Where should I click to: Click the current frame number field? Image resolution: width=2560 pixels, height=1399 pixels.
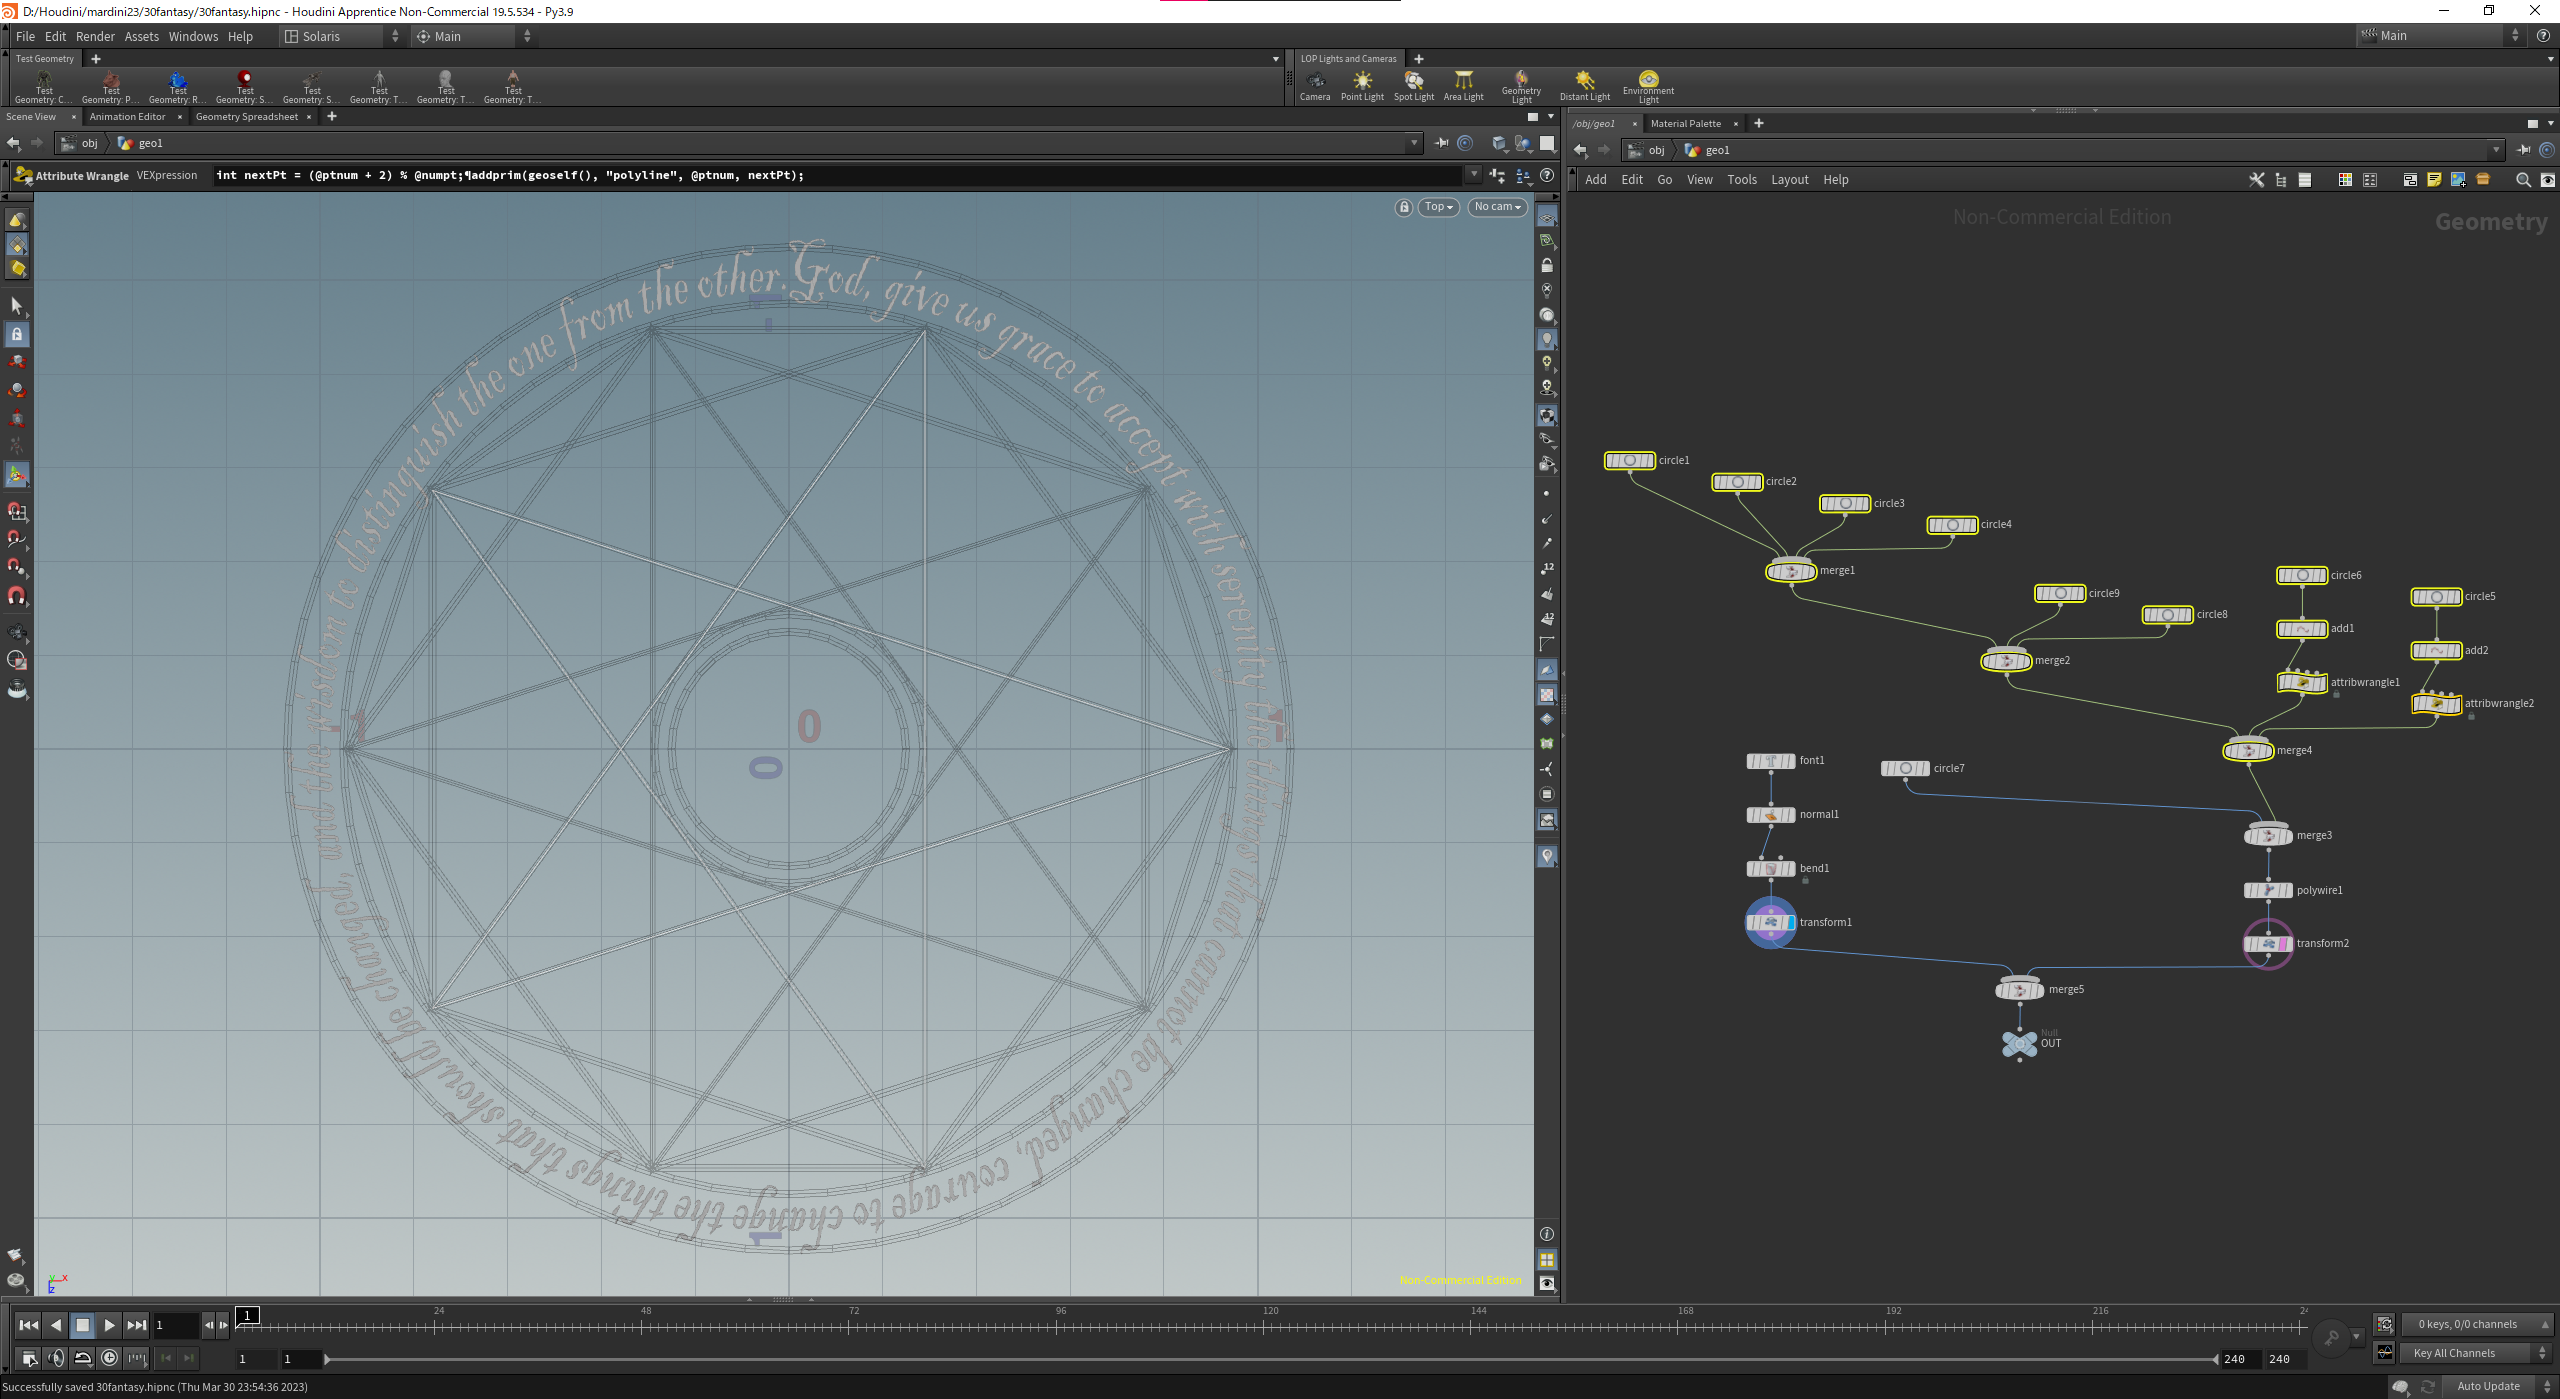(x=176, y=1325)
